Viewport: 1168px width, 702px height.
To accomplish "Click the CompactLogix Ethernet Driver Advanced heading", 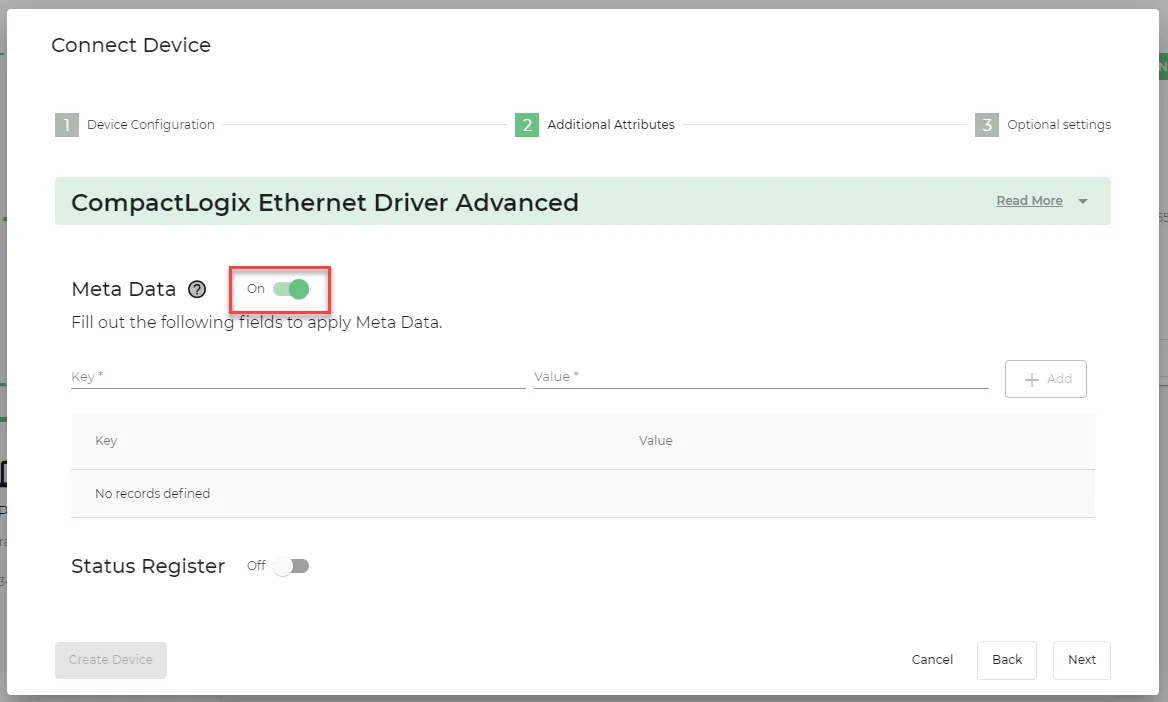I will (325, 202).
